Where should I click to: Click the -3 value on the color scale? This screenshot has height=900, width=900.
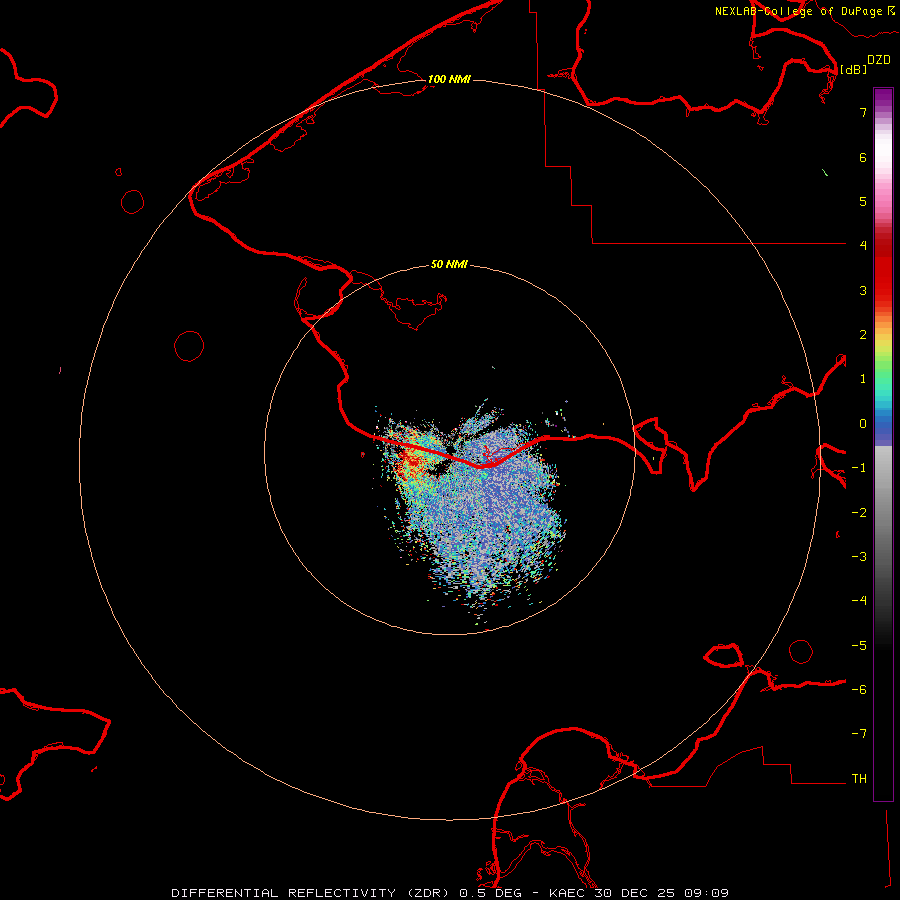point(859,557)
